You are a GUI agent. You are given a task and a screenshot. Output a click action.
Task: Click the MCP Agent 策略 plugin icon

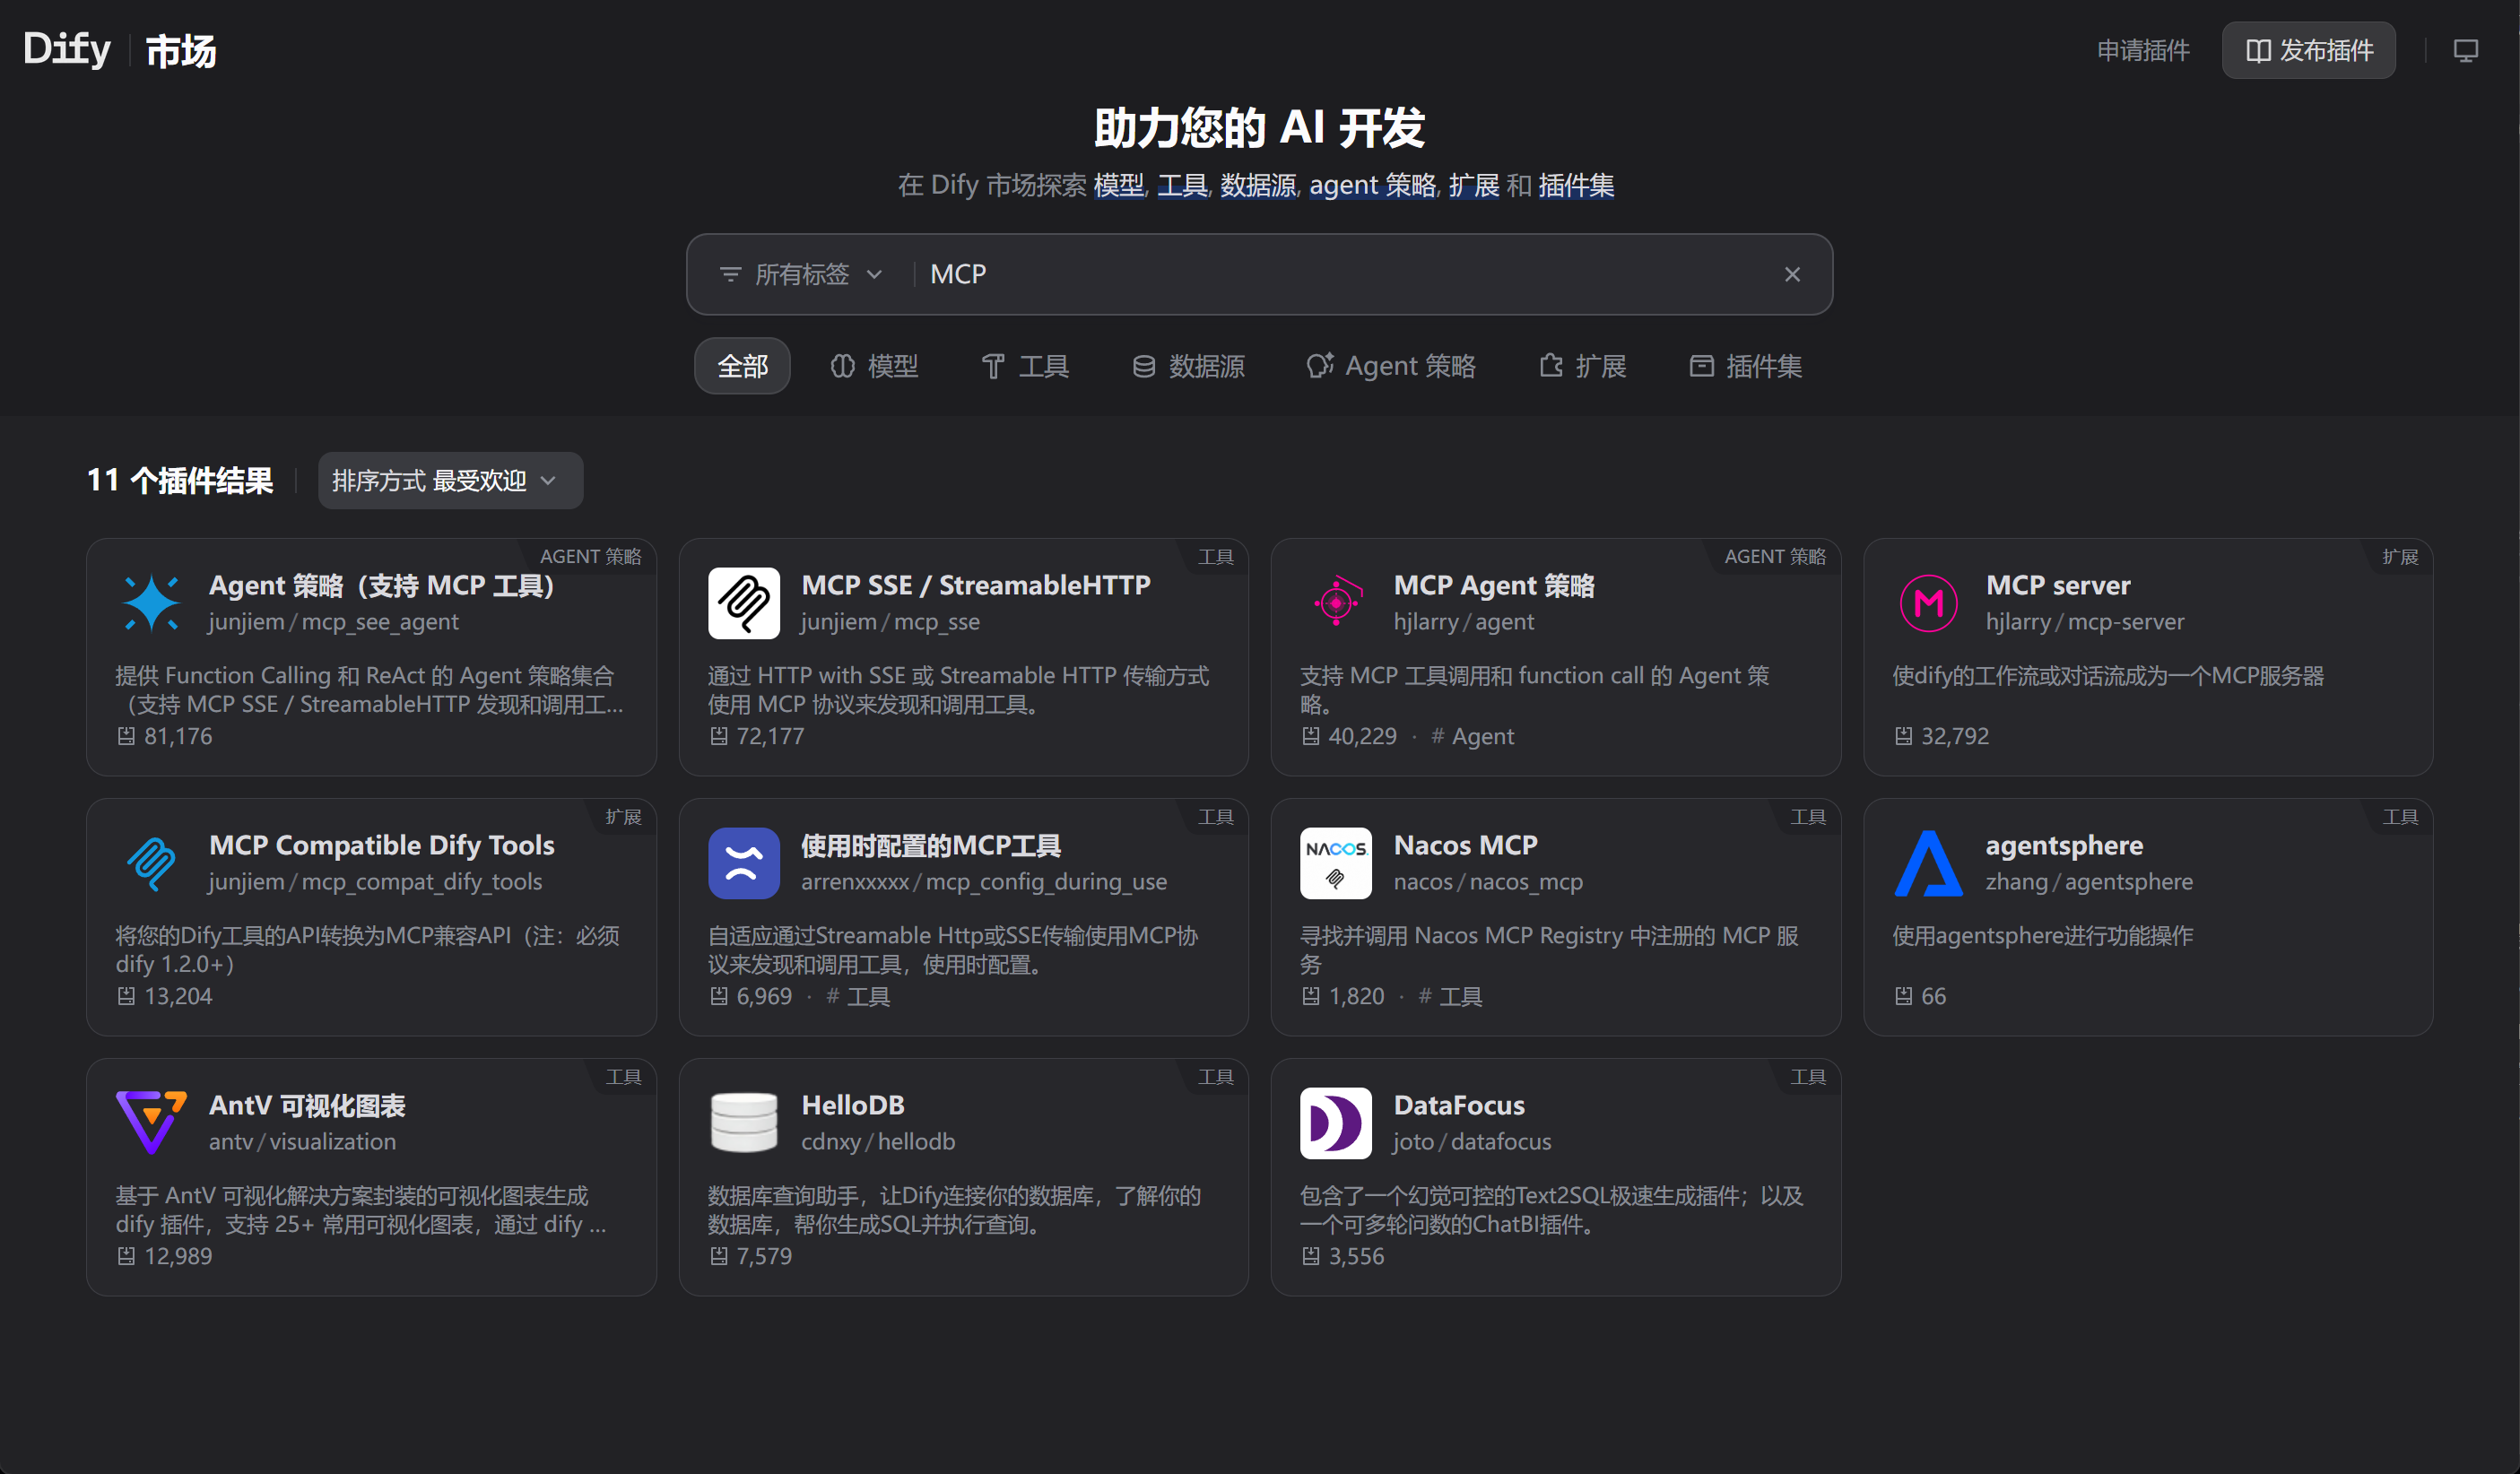(x=1336, y=603)
